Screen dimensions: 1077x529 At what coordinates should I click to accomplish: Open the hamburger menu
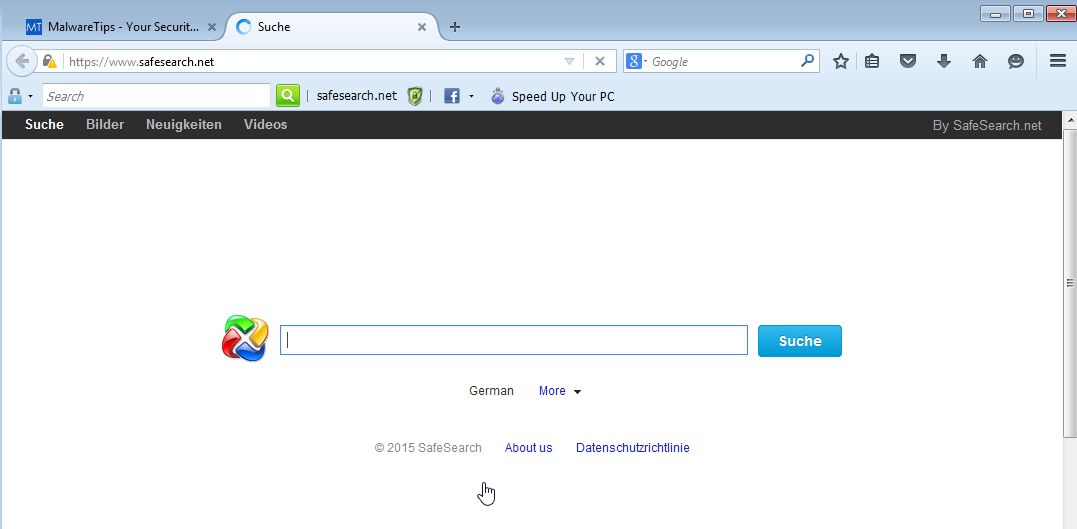click(1058, 61)
